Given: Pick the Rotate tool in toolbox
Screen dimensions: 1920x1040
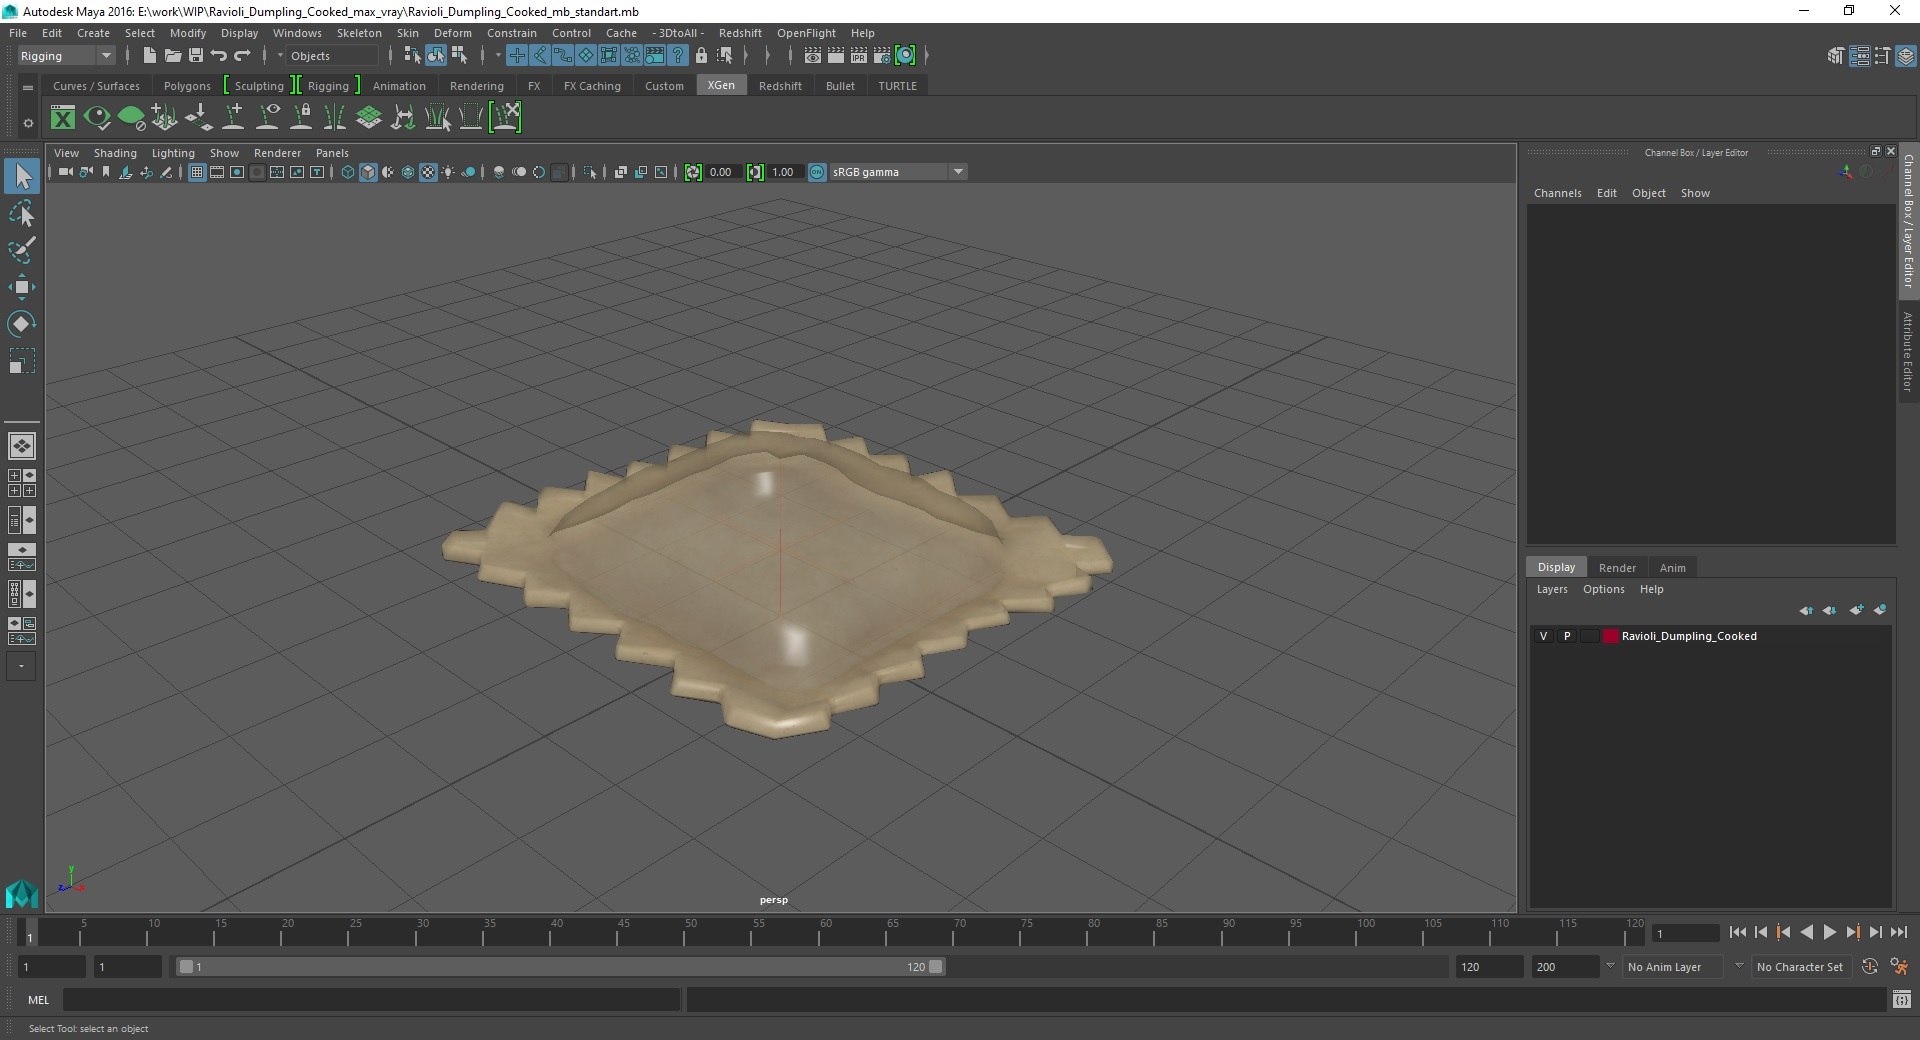Looking at the screenshot, I should tap(22, 324).
